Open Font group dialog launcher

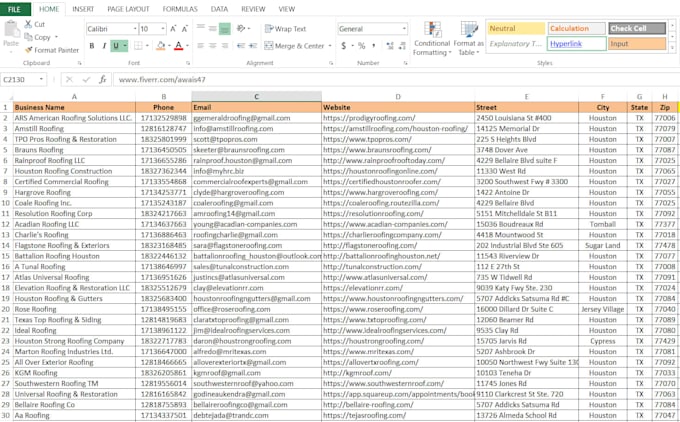(x=188, y=63)
